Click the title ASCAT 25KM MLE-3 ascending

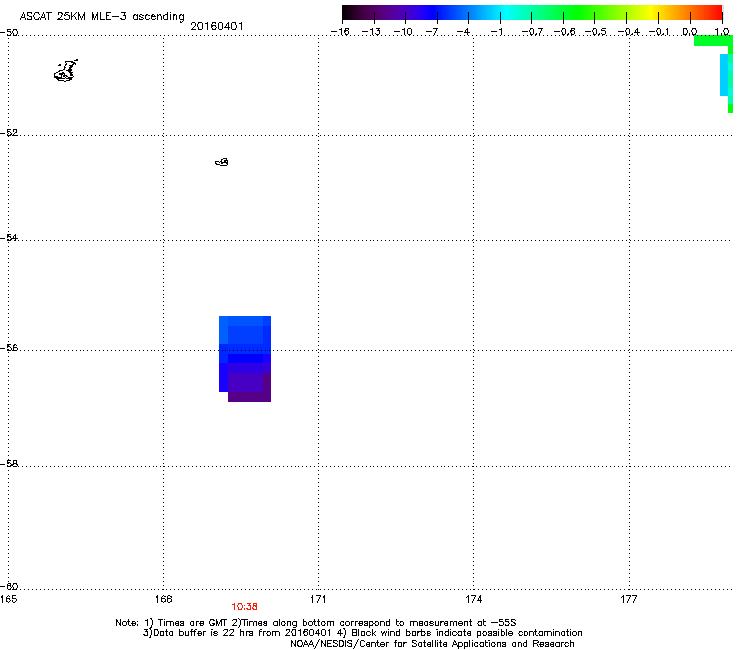pyautogui.click(x=102, y=17)
